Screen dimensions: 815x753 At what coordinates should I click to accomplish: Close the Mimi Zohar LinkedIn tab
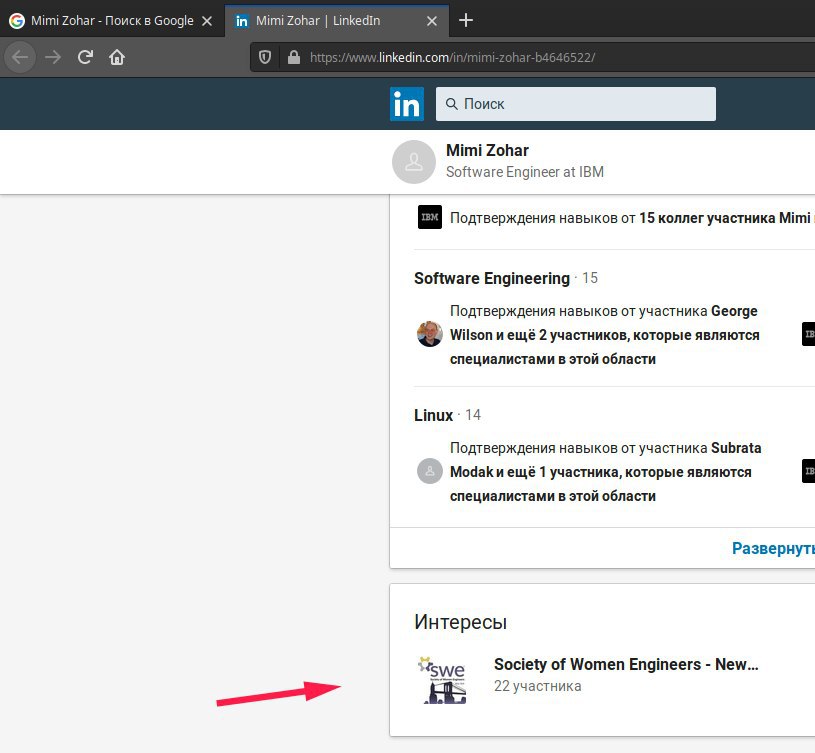[x=431, y=21]
